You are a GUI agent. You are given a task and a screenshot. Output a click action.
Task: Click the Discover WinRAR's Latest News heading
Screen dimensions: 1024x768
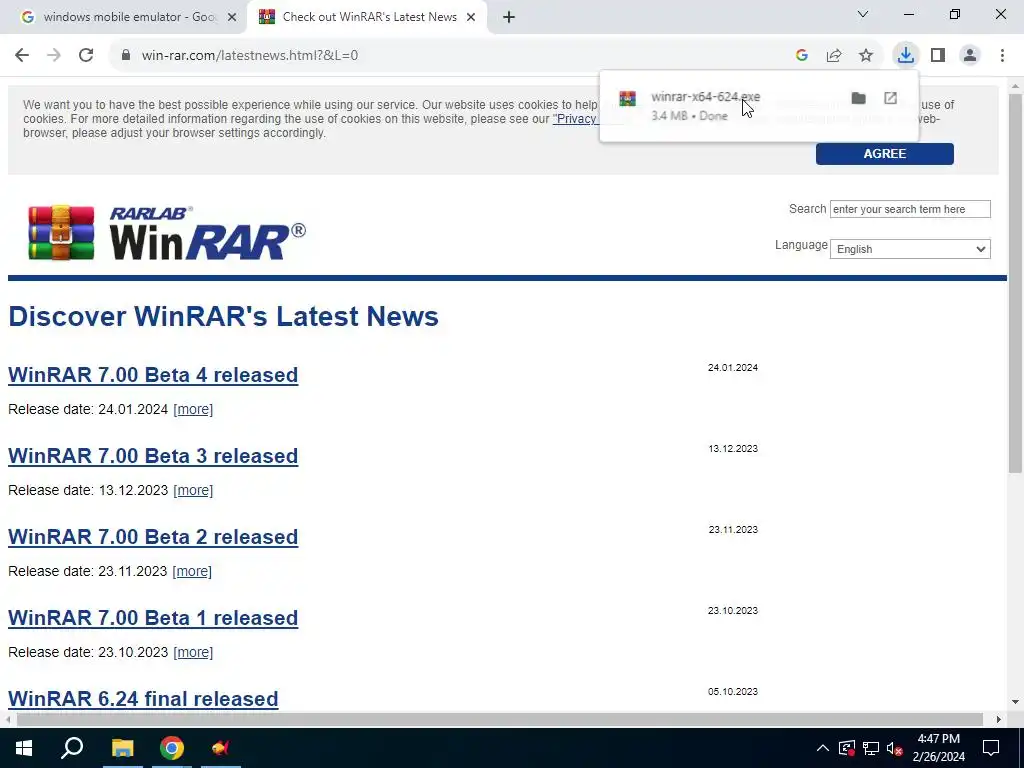click(x=223, y=316)
